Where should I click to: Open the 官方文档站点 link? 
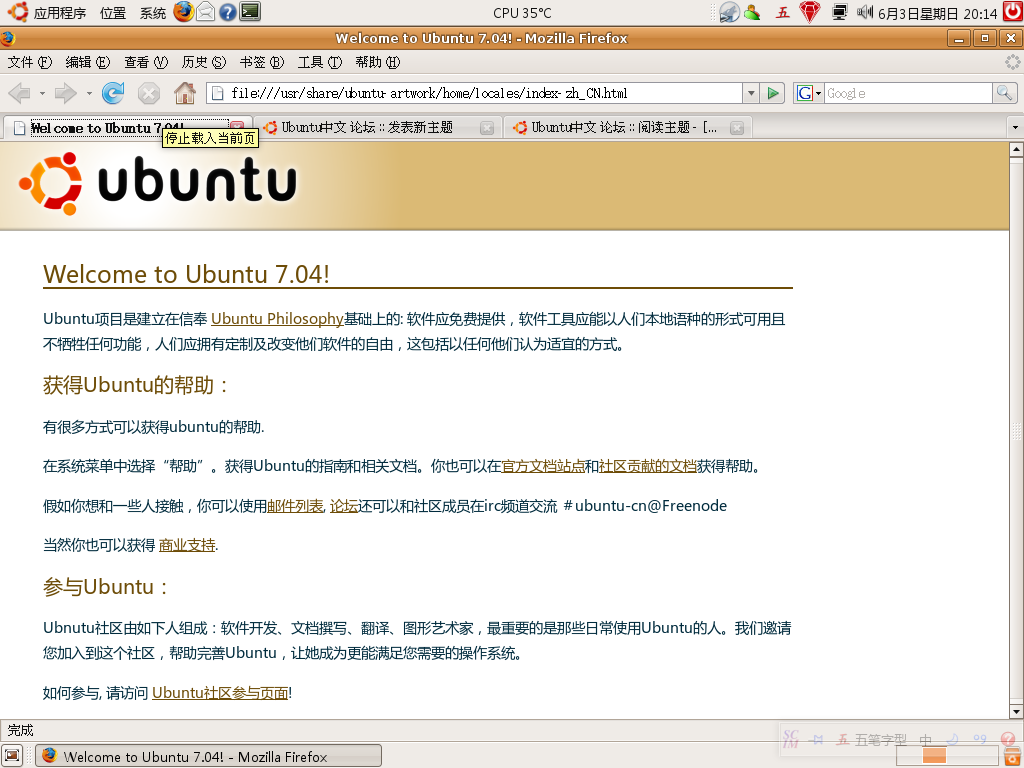click(543, 466)
